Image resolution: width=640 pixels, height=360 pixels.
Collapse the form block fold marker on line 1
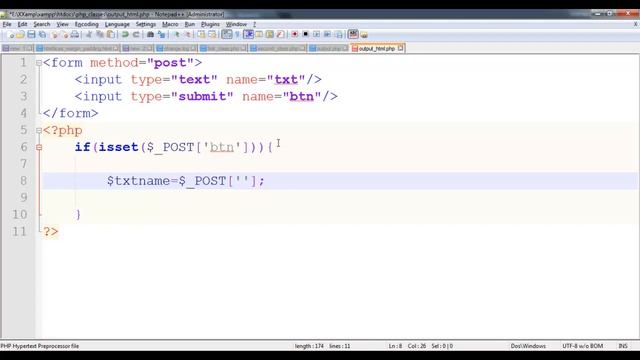pos(39,63)
